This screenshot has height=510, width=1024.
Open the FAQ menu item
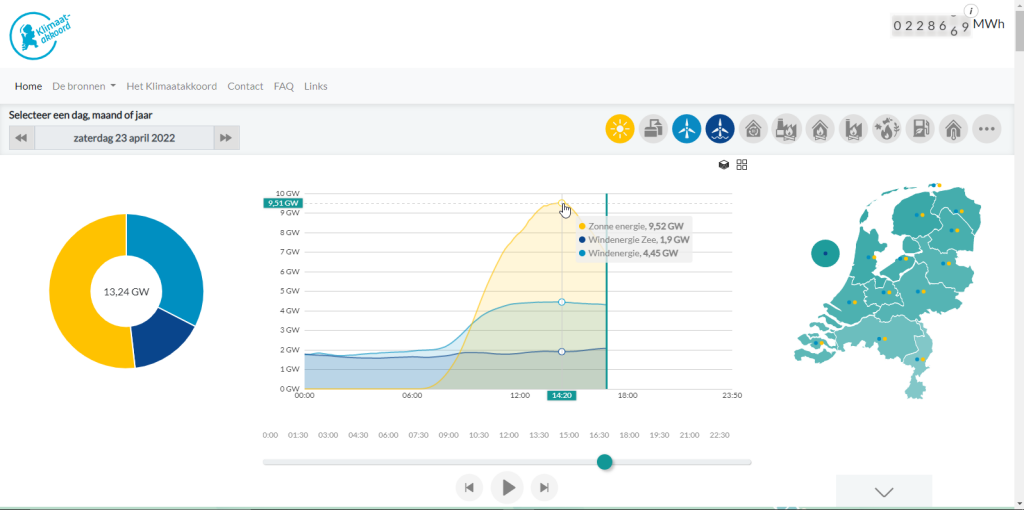(283, 86)
